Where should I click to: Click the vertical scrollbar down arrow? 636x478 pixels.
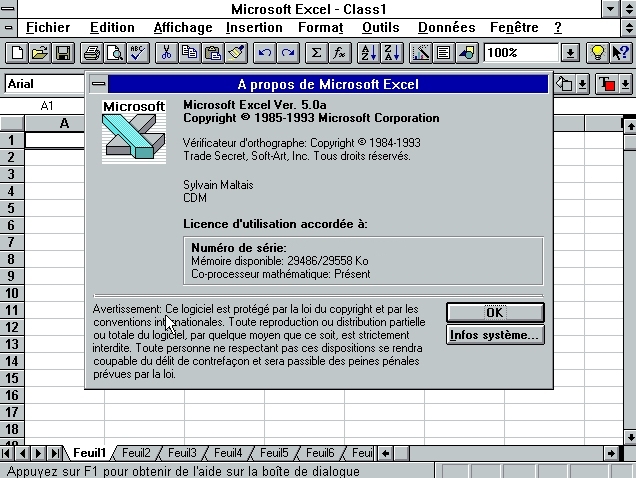(630, 437)
